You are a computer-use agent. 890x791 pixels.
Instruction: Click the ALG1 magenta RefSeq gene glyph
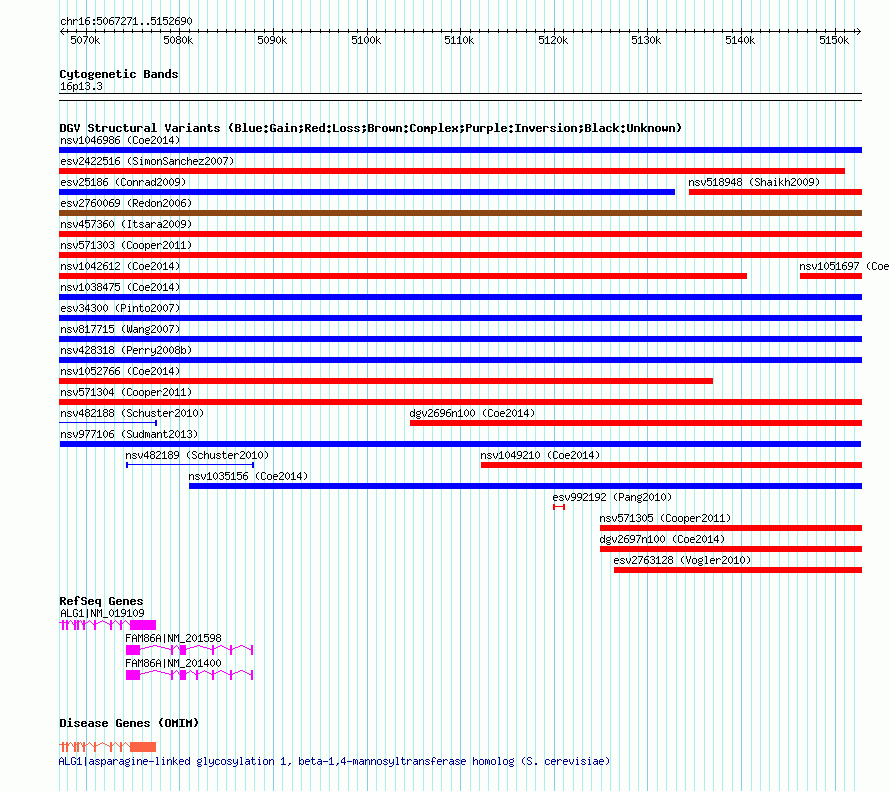pos(108,625)
